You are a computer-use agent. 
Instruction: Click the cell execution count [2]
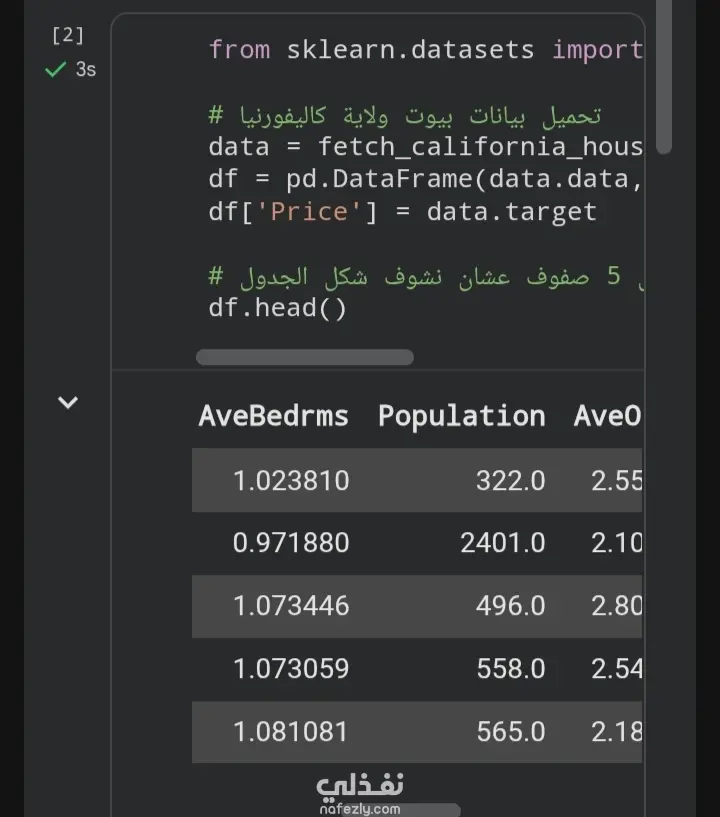68,35
